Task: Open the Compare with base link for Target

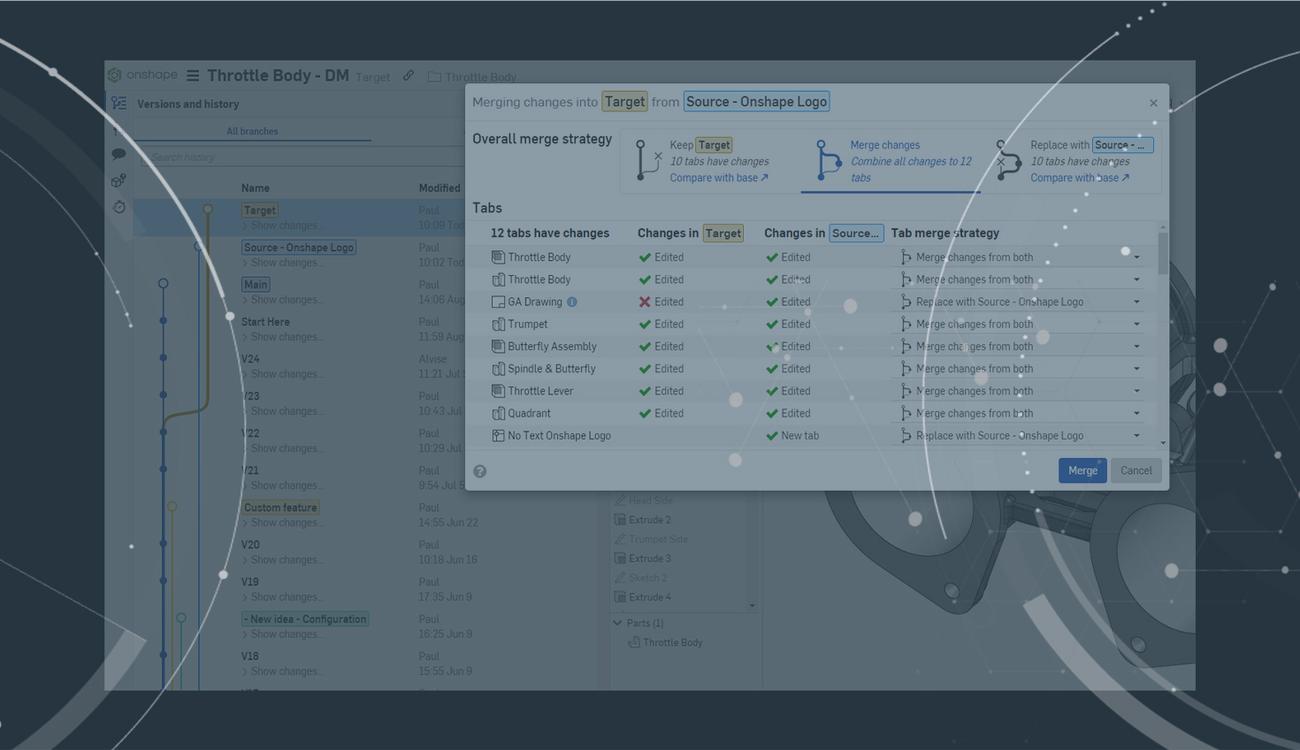Action: pos(718,177)
